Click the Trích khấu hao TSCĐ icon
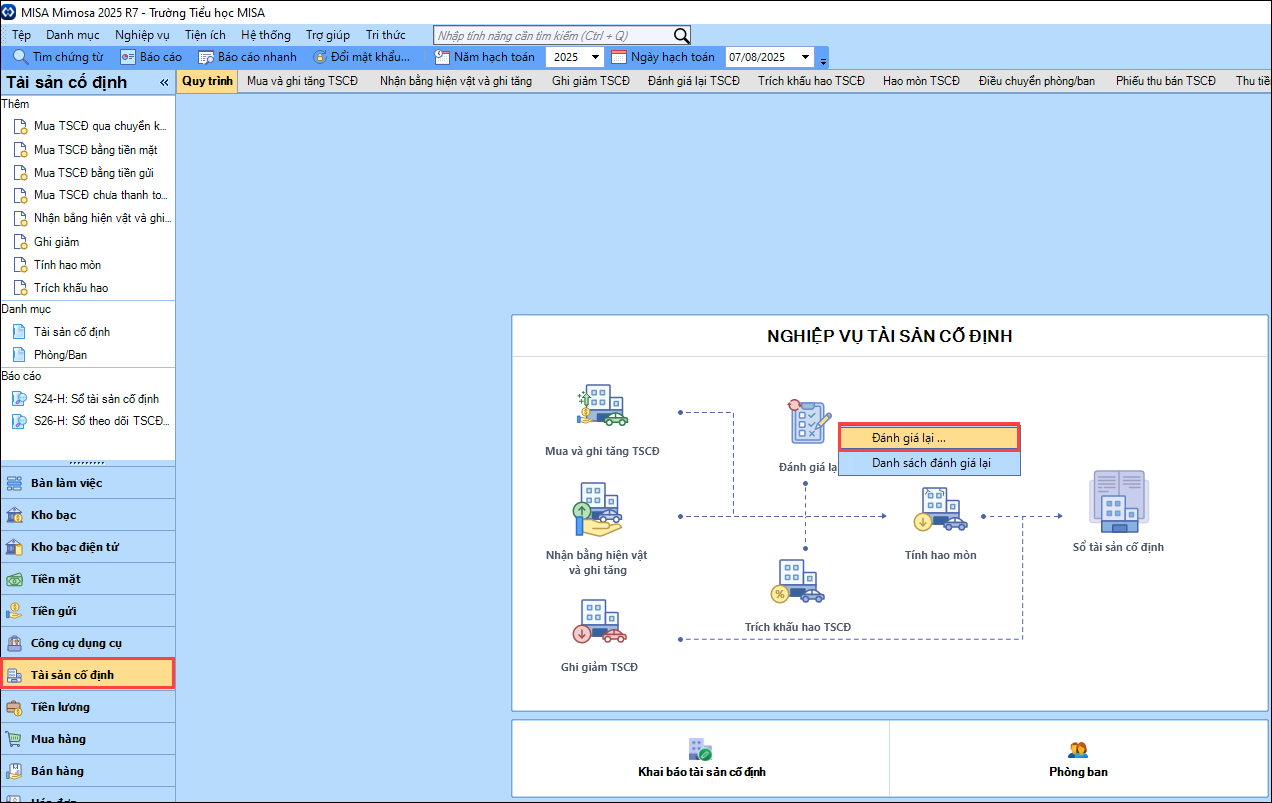The image size is (1272, 803). pos(797,582)
